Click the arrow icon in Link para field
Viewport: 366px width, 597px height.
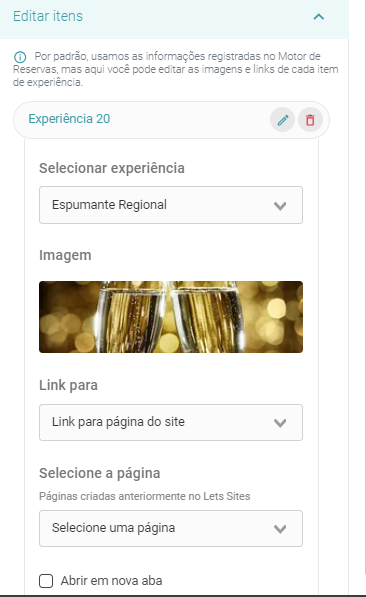[x=280, y=423]
